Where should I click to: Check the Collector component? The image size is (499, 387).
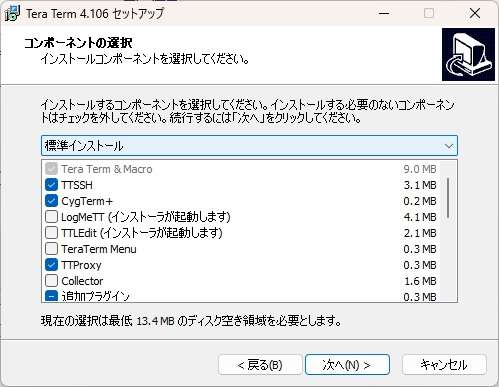(51, 281)
